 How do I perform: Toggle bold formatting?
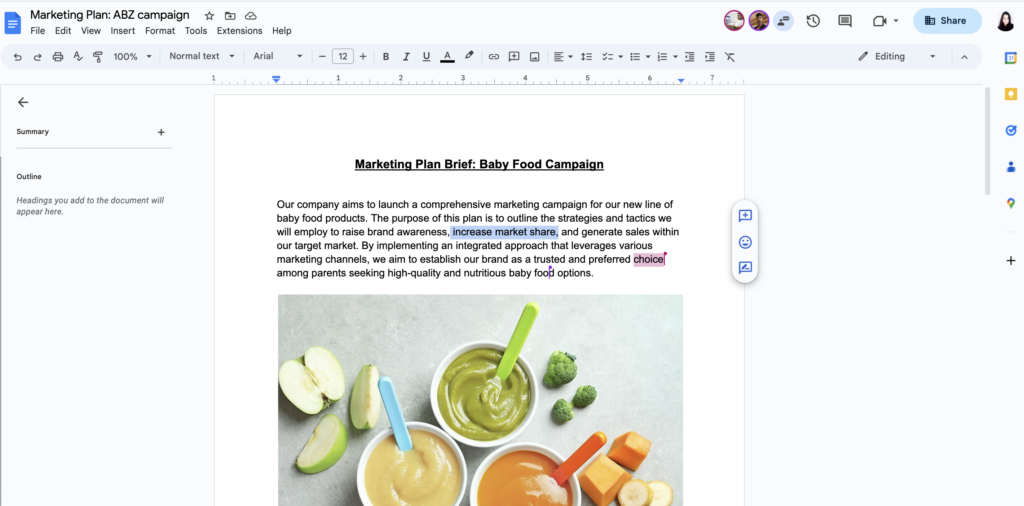pos(386,57)
